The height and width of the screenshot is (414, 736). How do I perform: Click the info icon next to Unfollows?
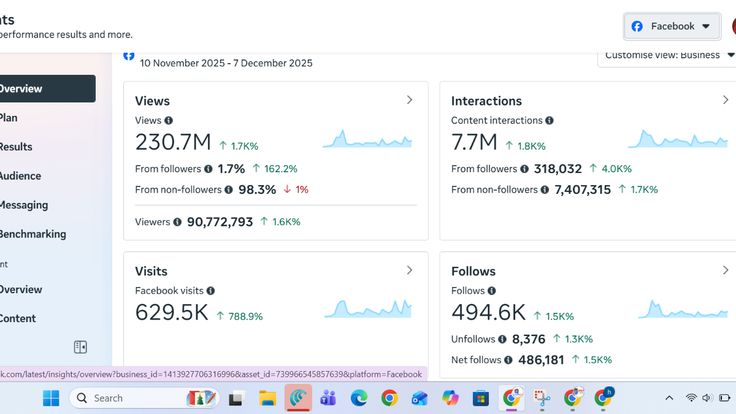point(502,339)
